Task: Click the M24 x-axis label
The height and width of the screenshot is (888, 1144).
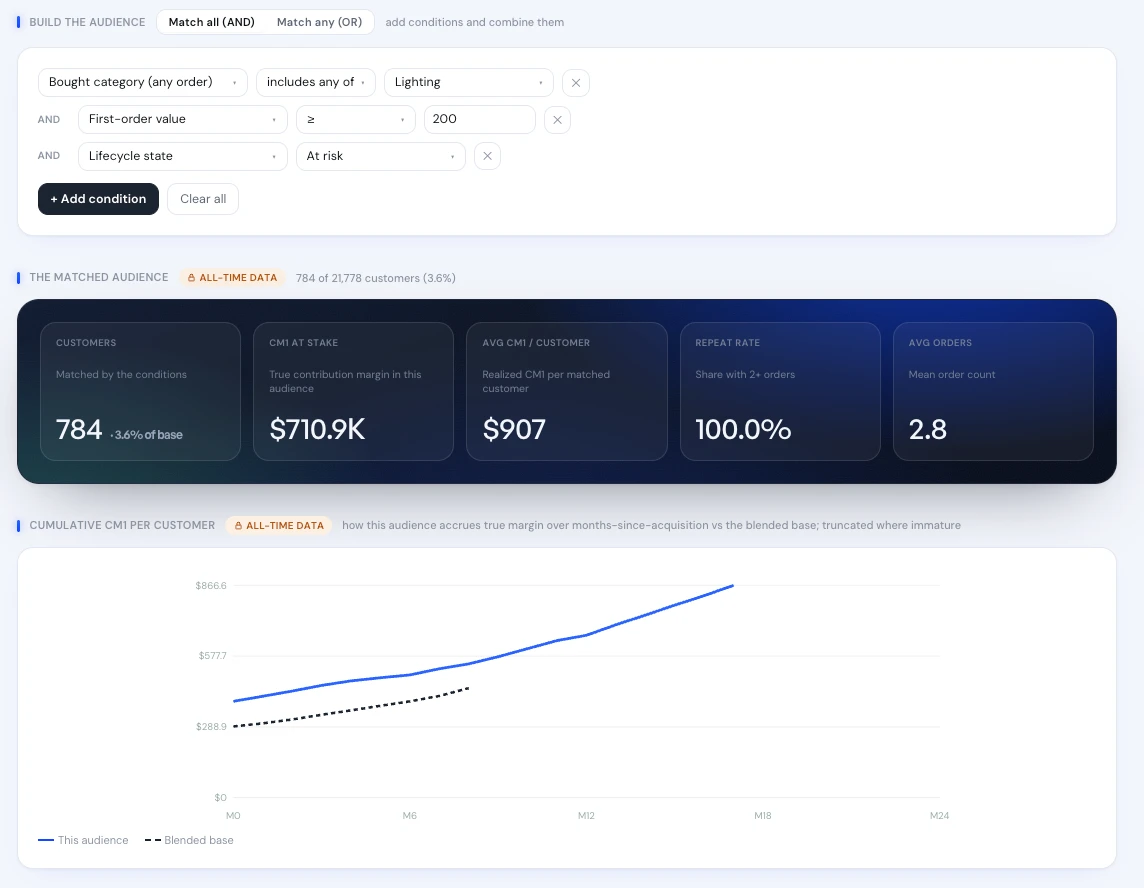Action: [x=939, y=816]
